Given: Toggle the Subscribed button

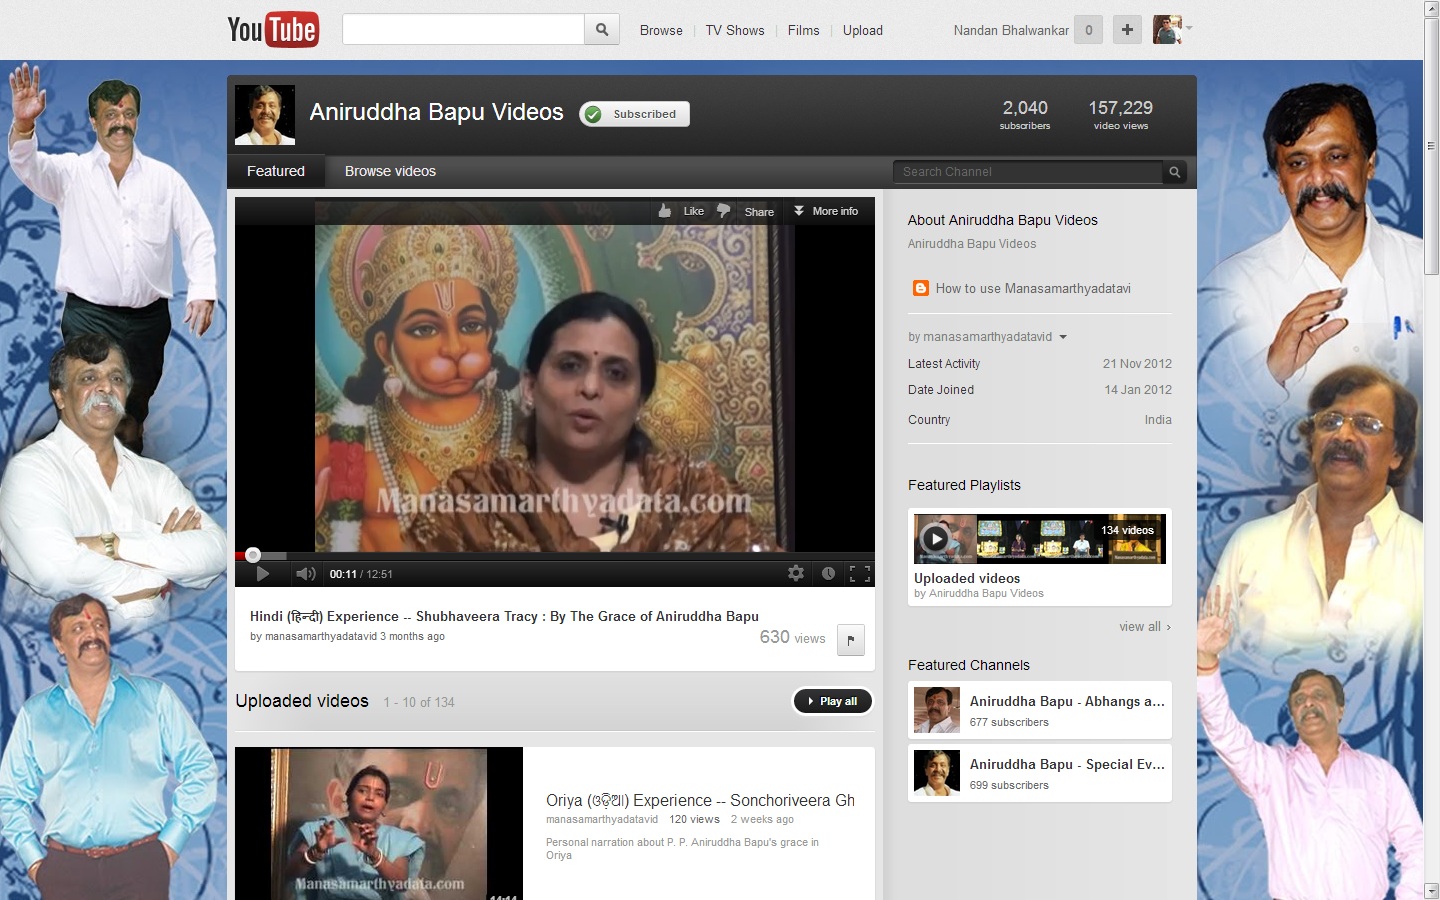Looking at the screenshot, I should coord(635,114).
